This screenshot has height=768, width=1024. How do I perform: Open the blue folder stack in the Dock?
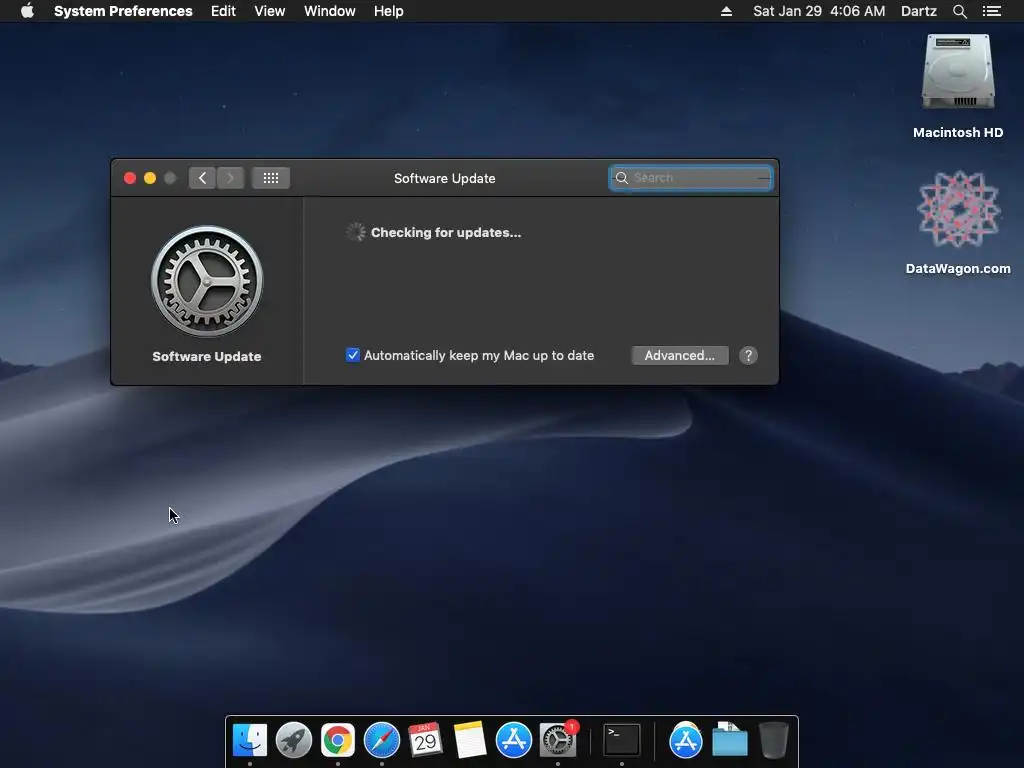729,741
